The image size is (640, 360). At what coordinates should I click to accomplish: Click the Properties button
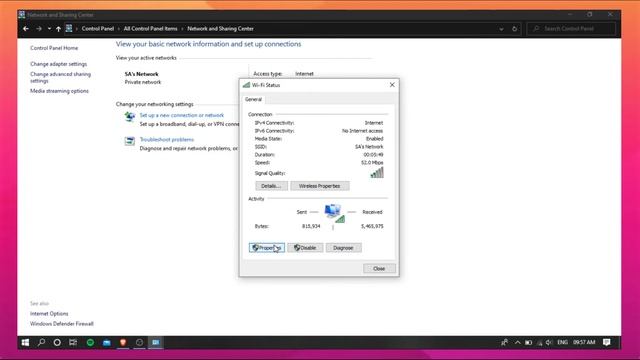click(267, 248)
